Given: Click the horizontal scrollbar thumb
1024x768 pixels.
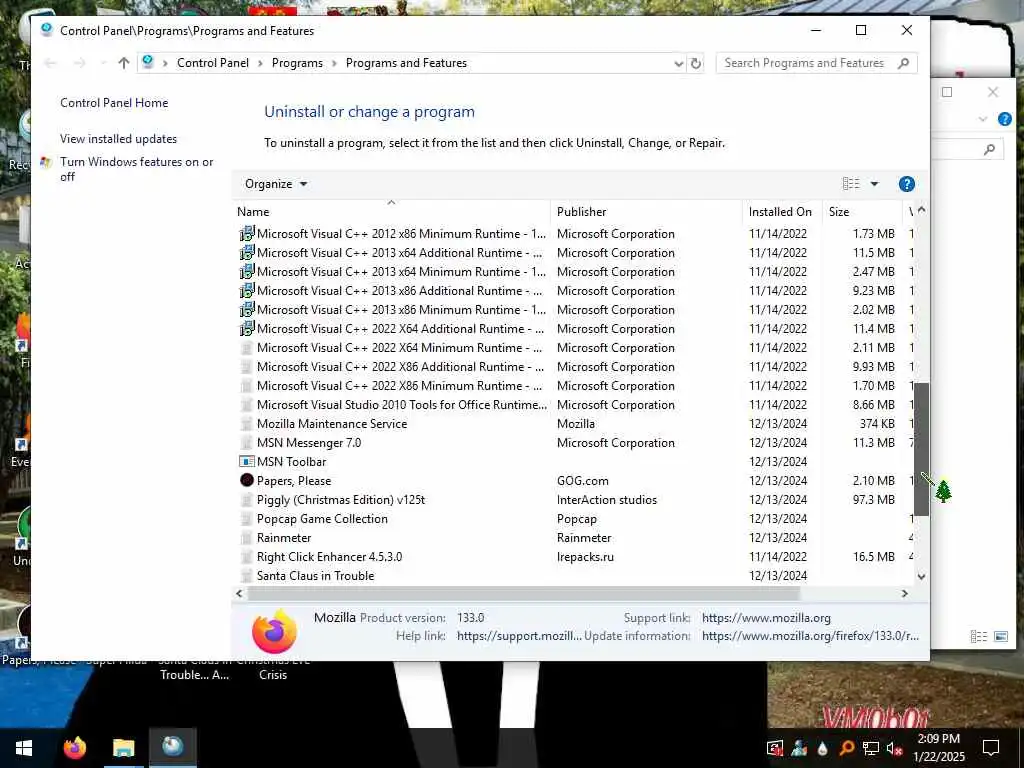Looking at the screenshot, I should point(523,594).
